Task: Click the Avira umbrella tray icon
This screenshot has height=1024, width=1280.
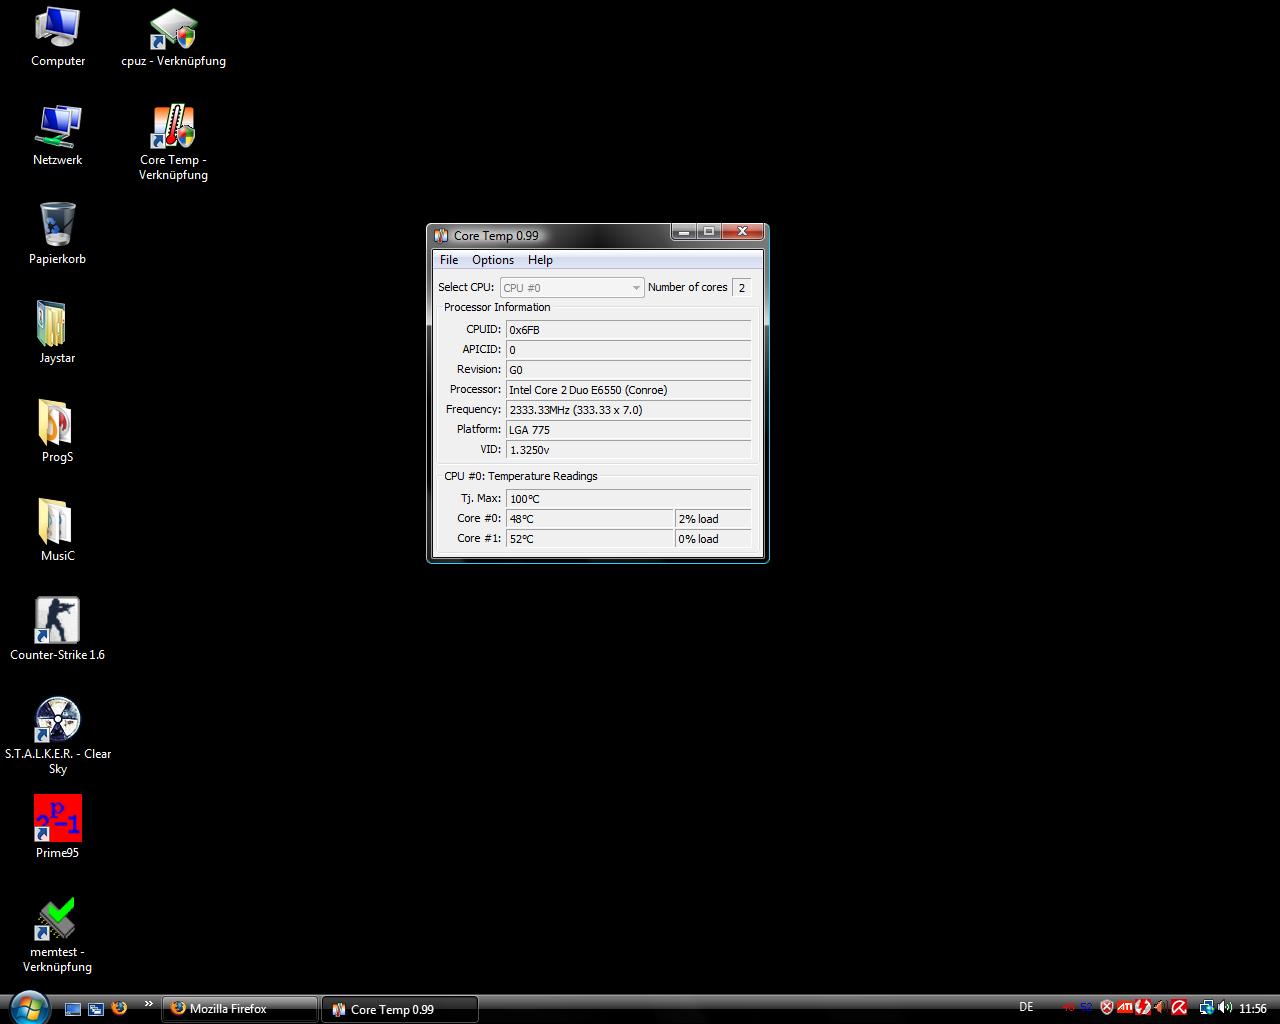Action: [1179, 1008]
